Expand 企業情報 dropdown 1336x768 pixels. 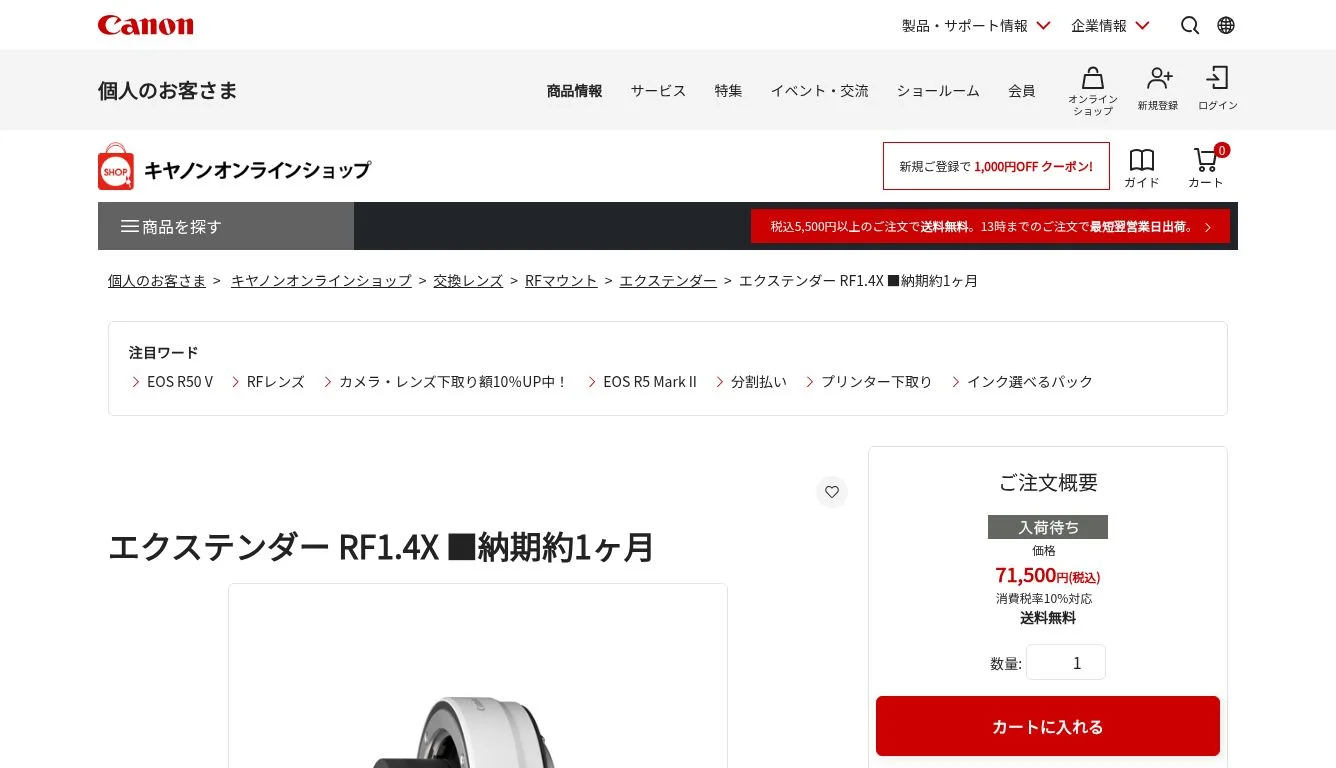tap(1110, 25)
